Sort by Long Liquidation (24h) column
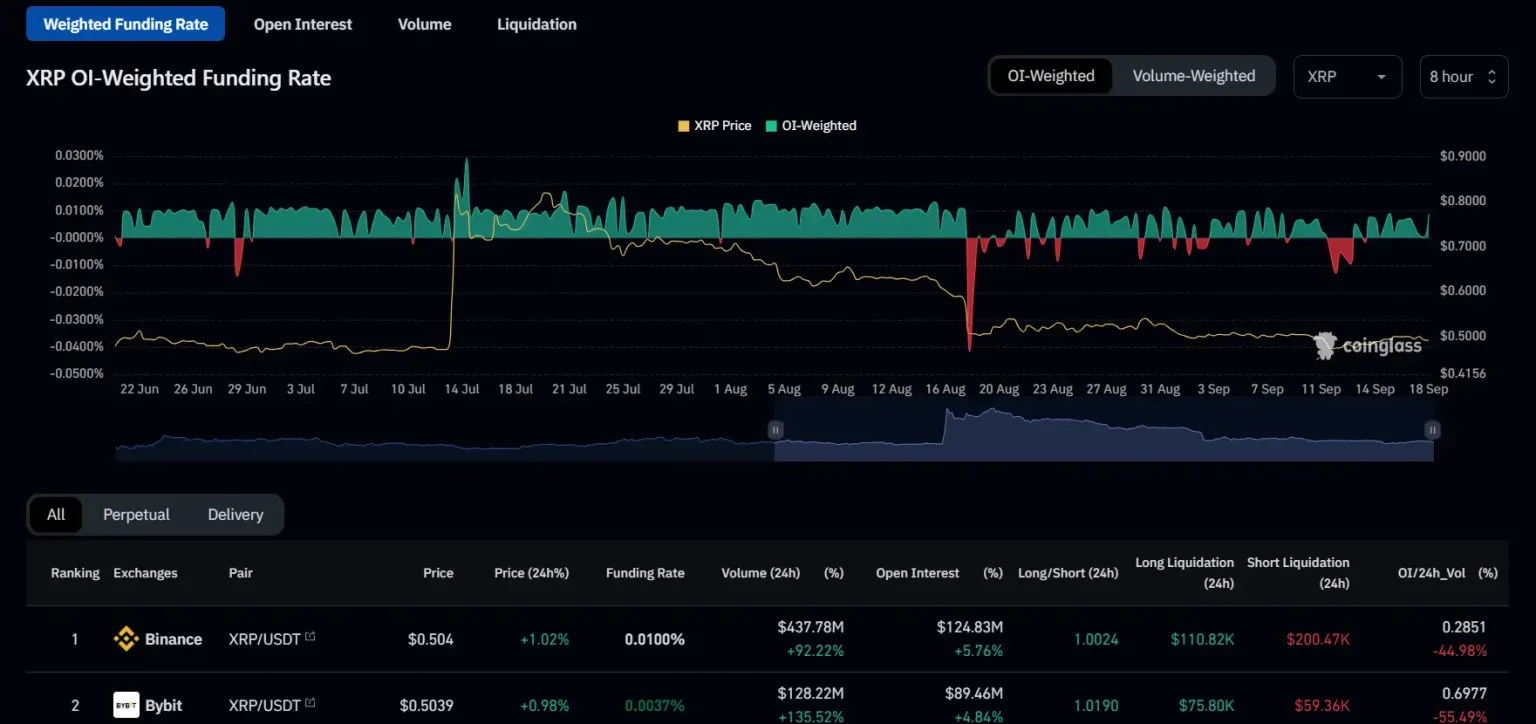The height and width of the screenshot is (724, 1536). (1184, 572)
